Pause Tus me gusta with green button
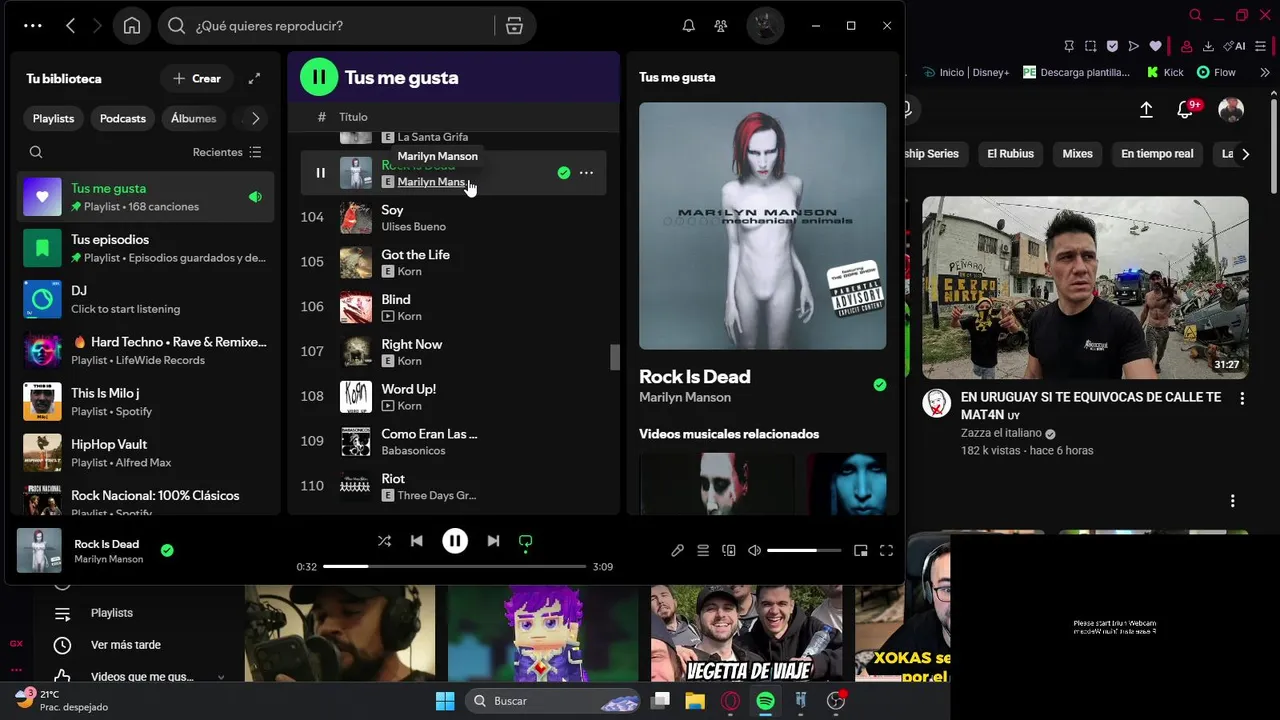The image size is (1280, 720). click(x=319, y=77)
